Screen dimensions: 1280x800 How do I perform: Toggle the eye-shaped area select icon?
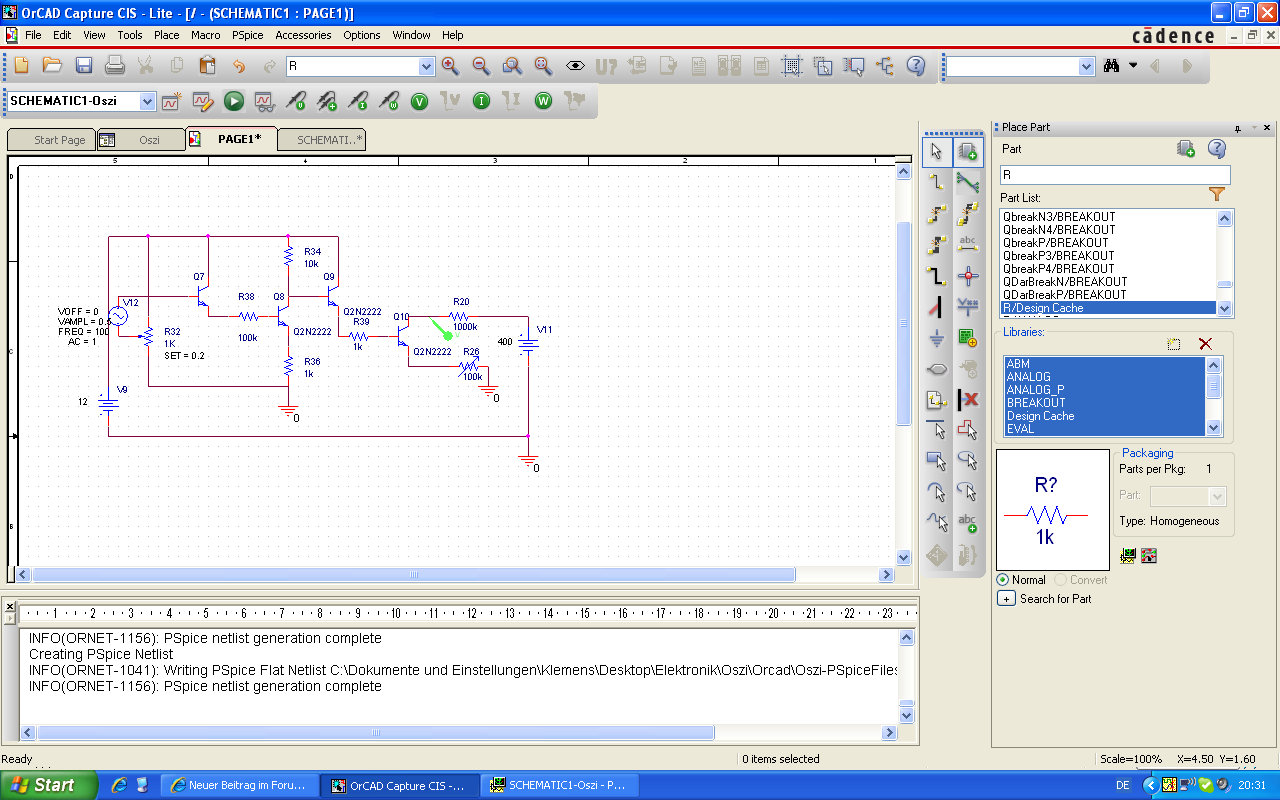tap(575, 66)
